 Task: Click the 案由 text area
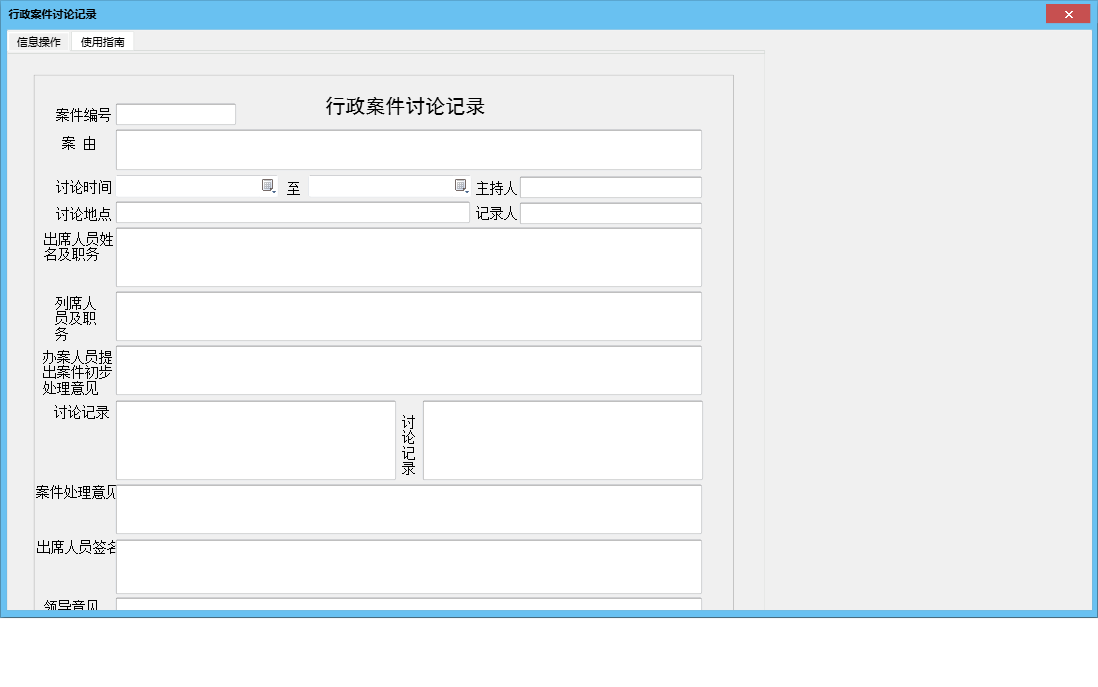pos(409,150)
